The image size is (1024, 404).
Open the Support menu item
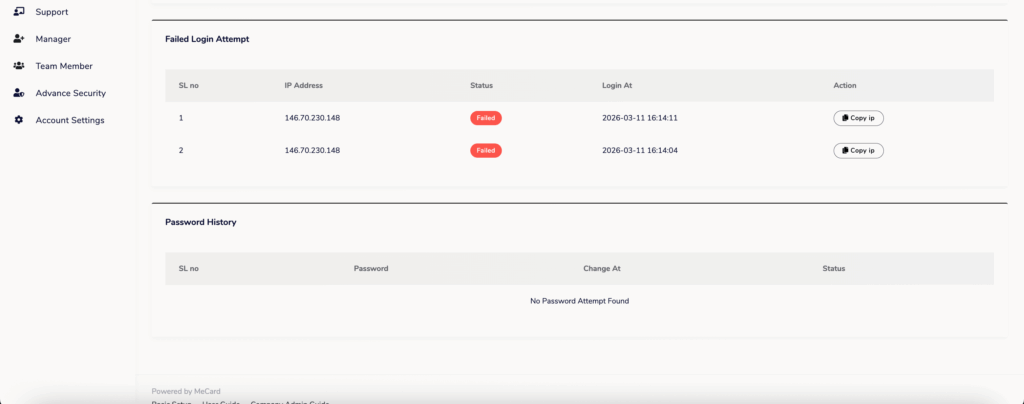pyautogui.click(x=52, y=12)
